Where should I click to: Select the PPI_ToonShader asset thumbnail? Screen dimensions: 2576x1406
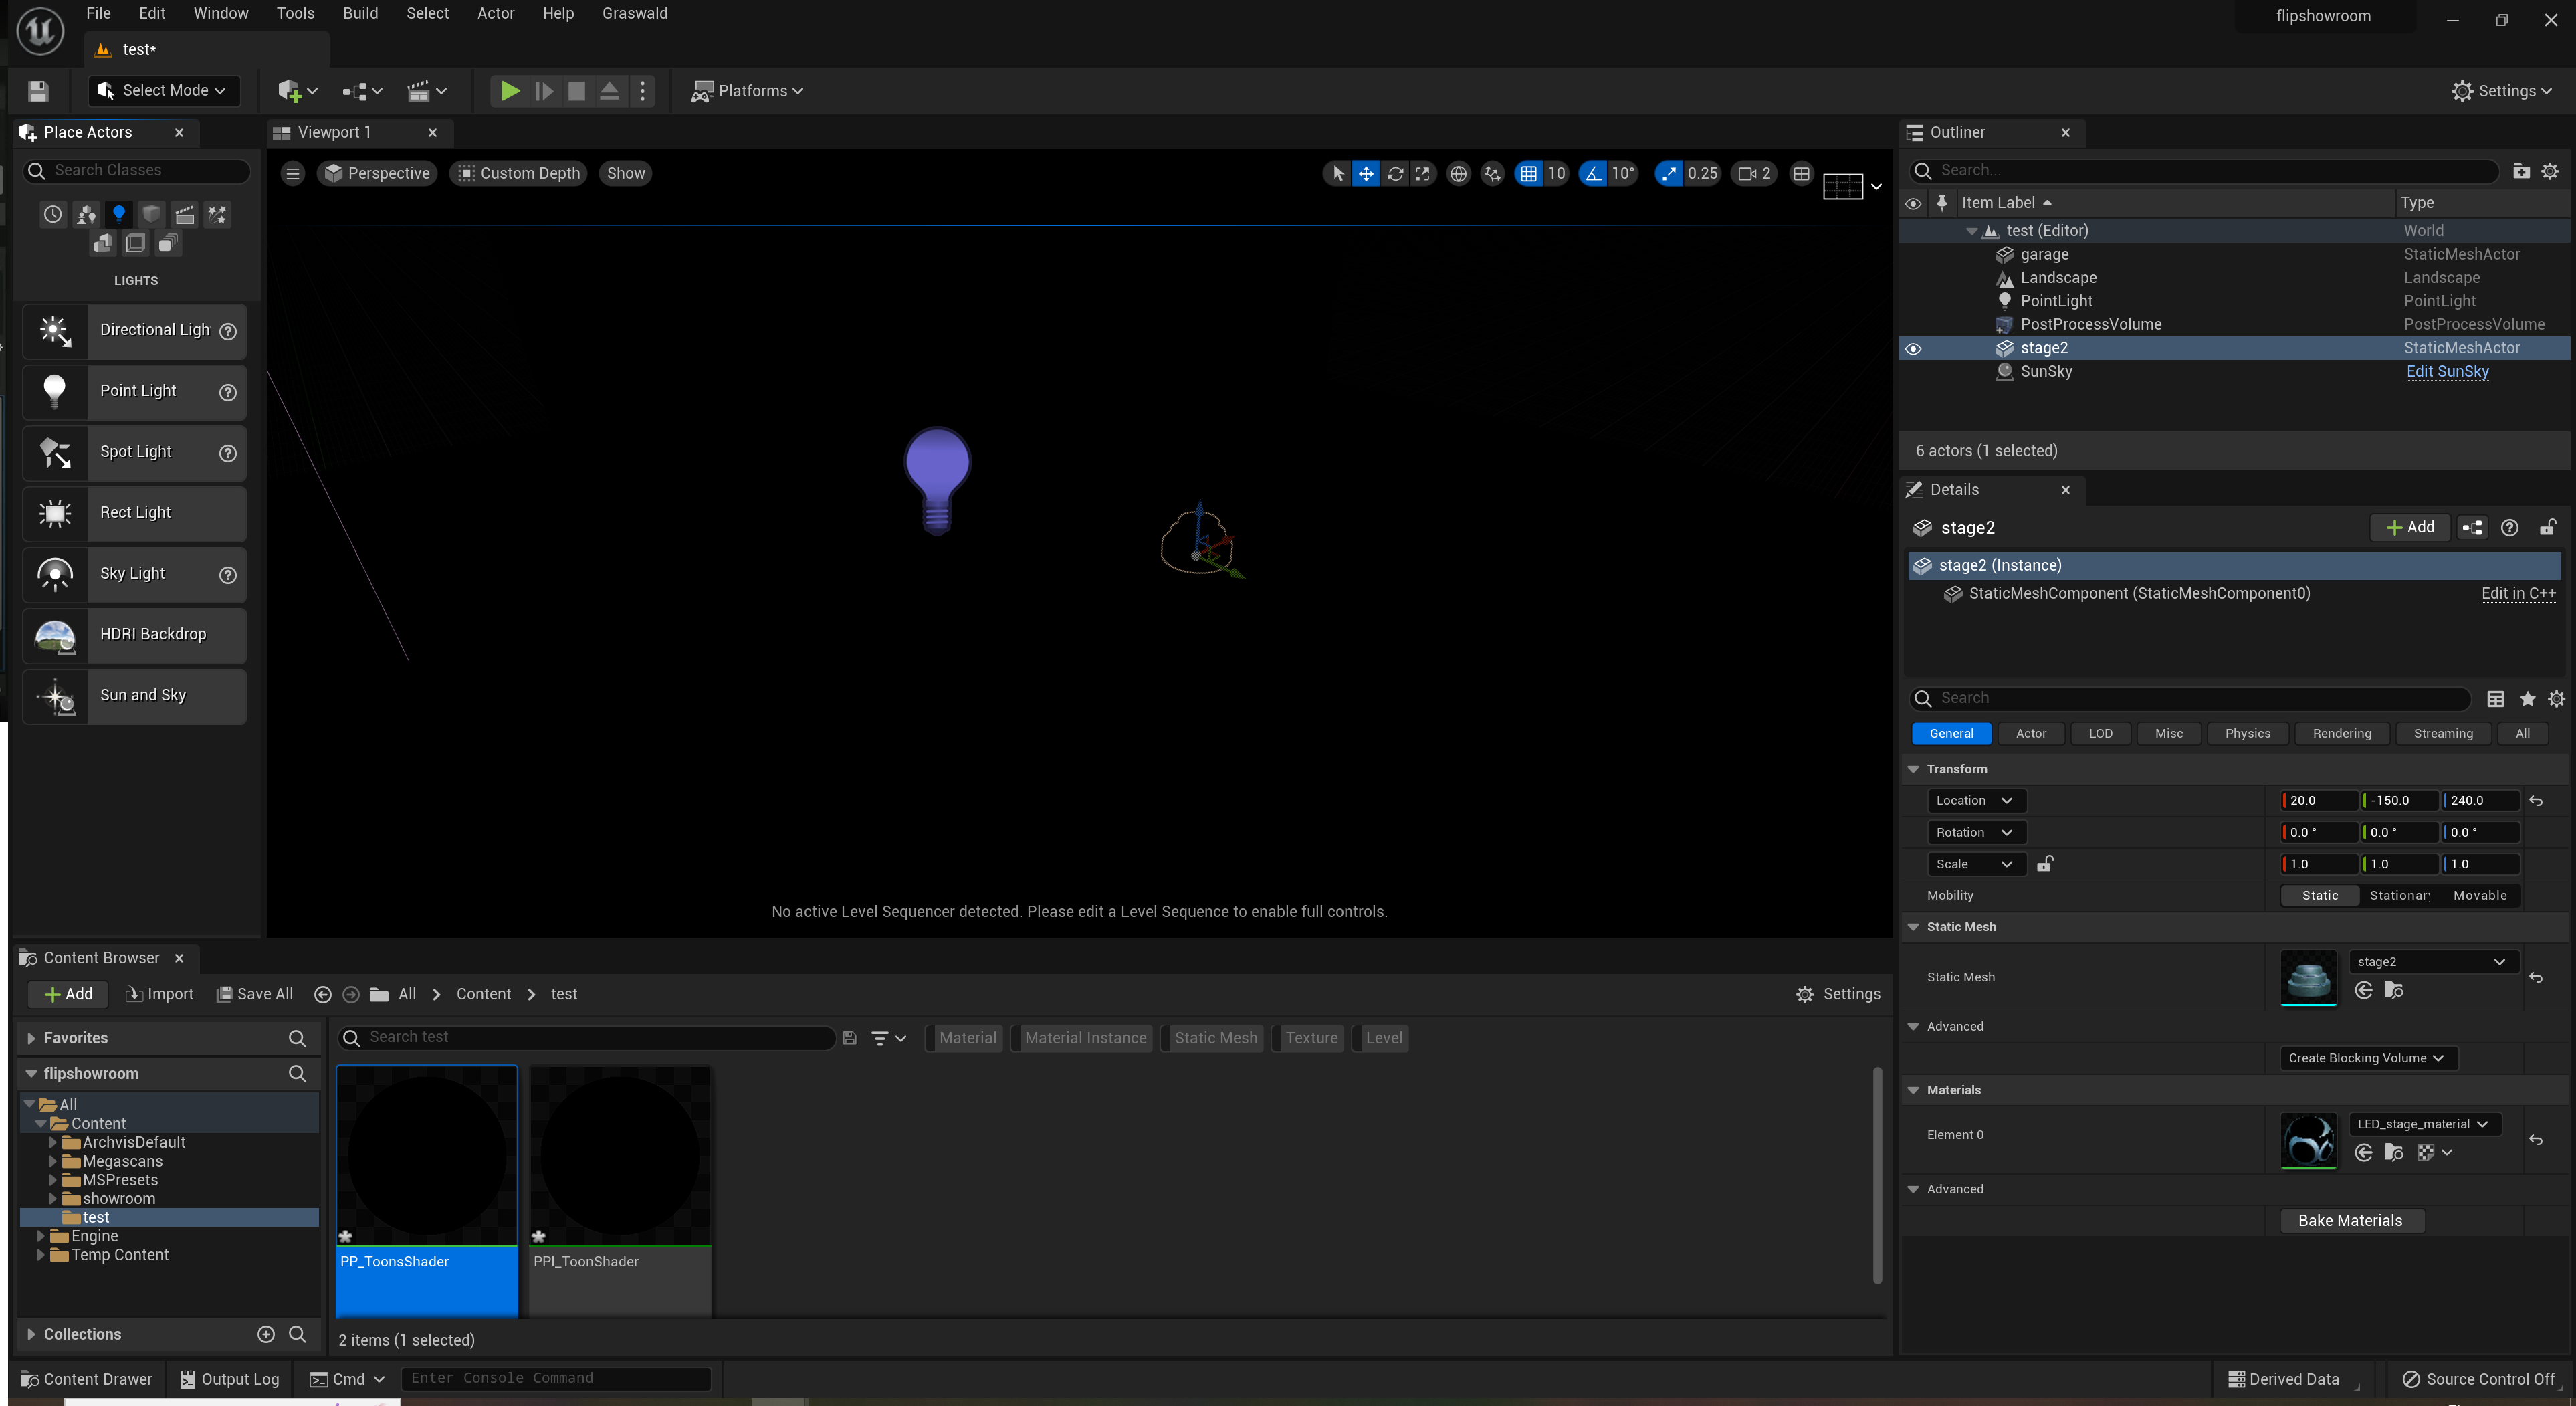pyautogui.click(x=619, y=1157)
